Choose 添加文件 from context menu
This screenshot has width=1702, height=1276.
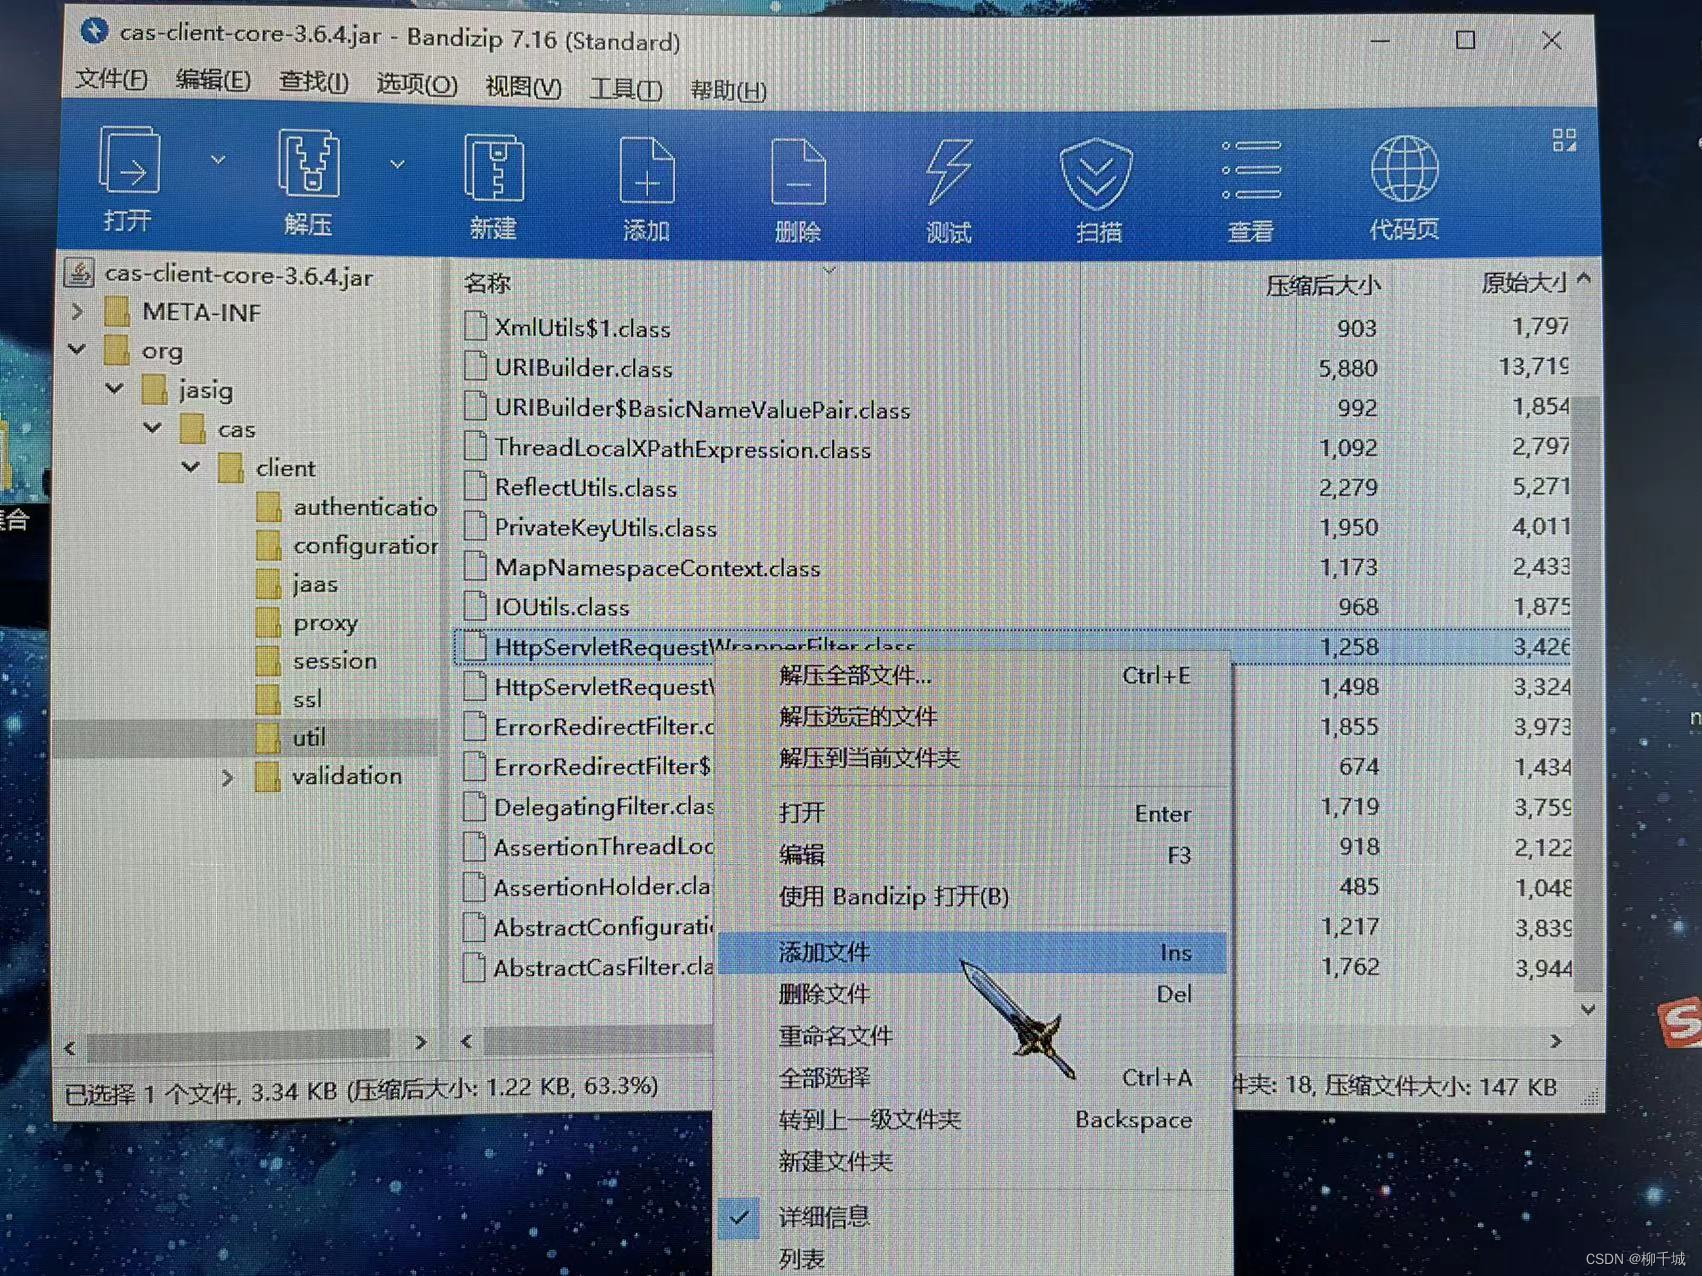(x=971, y=952)
